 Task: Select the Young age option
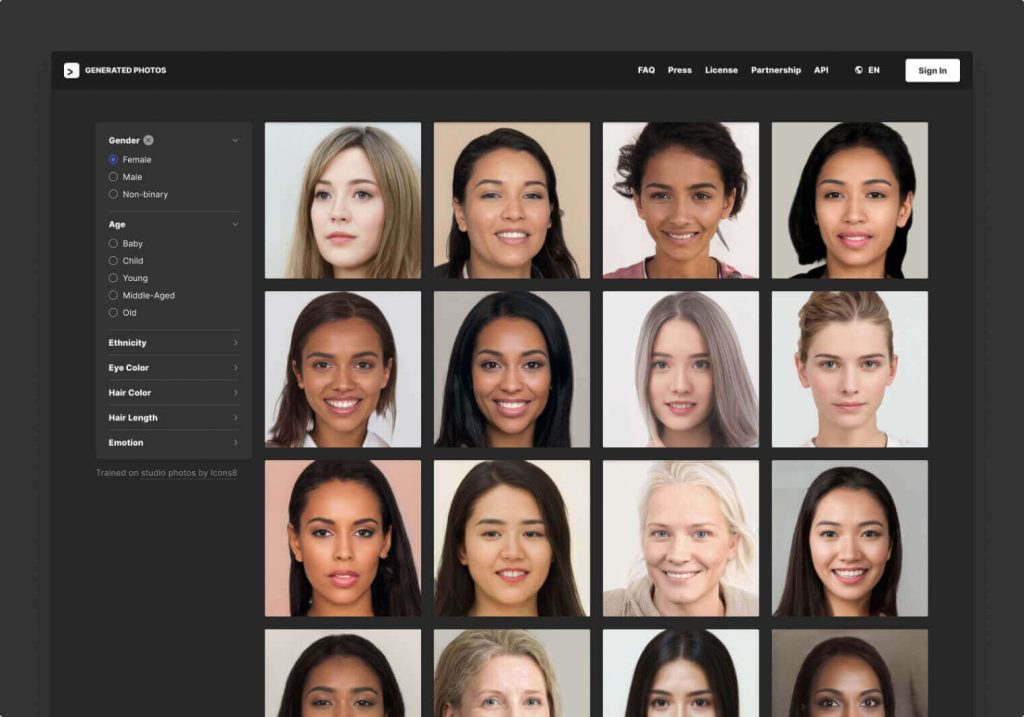(113, 278)
